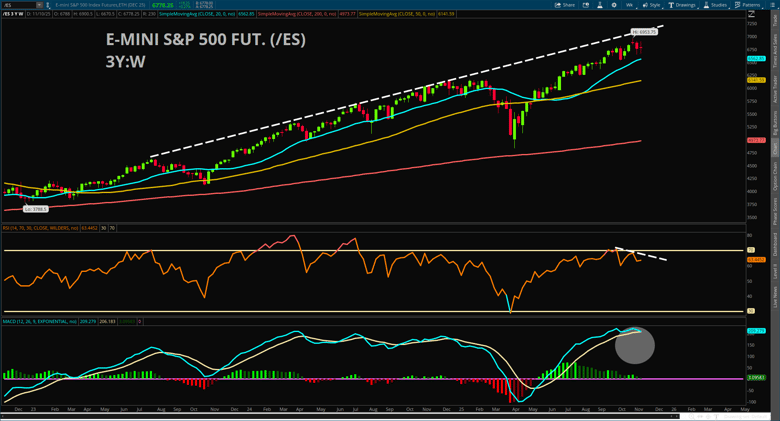Open the Times And Sales sidebar tab
The width and height of the screenshot is (780, 421).
point(775,51)
